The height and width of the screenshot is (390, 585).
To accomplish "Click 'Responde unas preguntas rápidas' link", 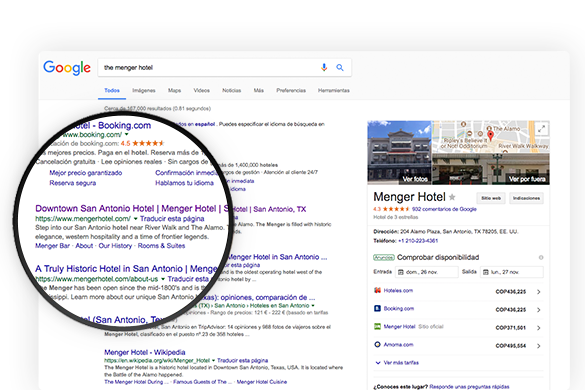I will click(469, 387).
